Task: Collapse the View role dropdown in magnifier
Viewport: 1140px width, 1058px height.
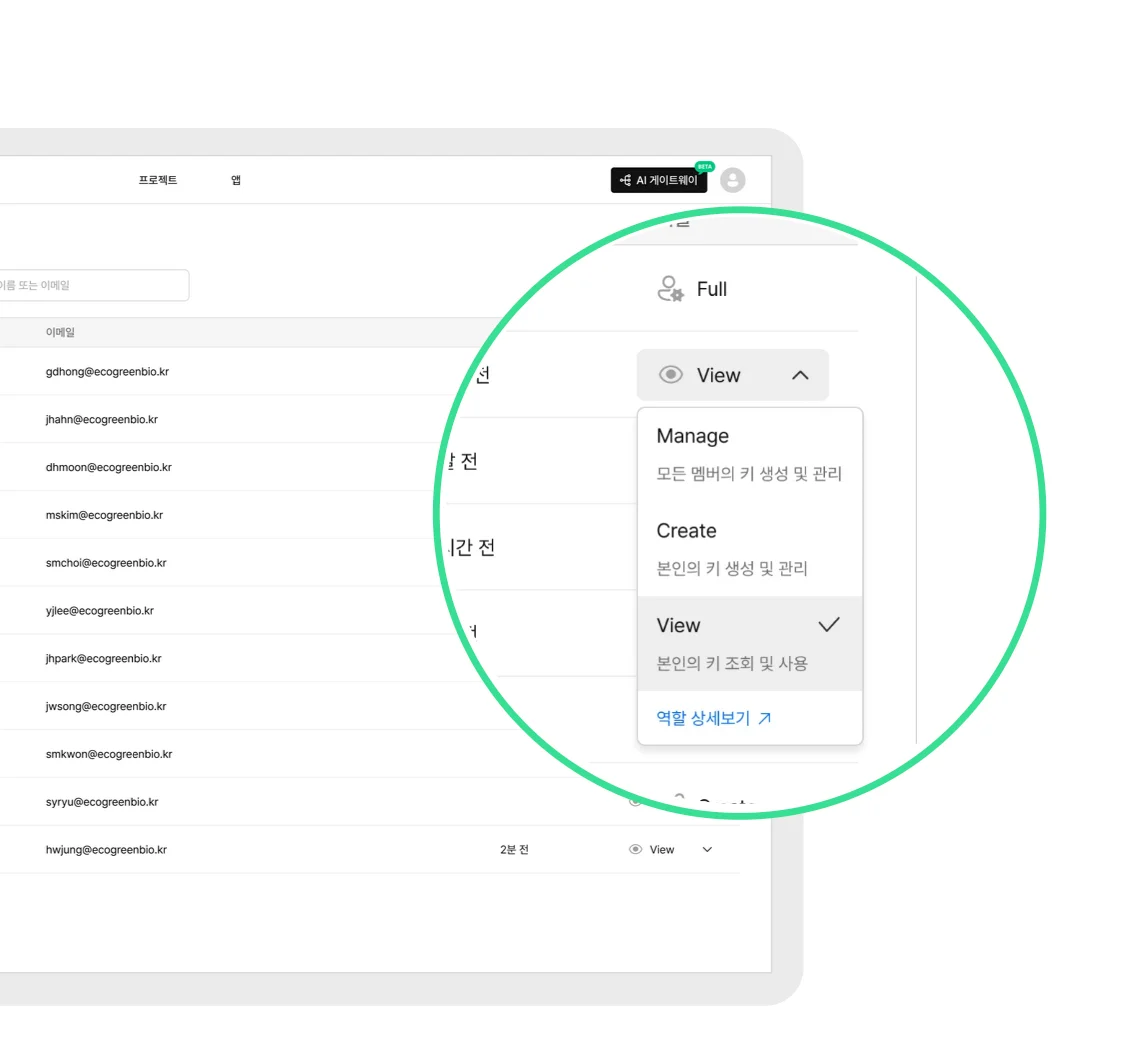Action: click(732, 375)
